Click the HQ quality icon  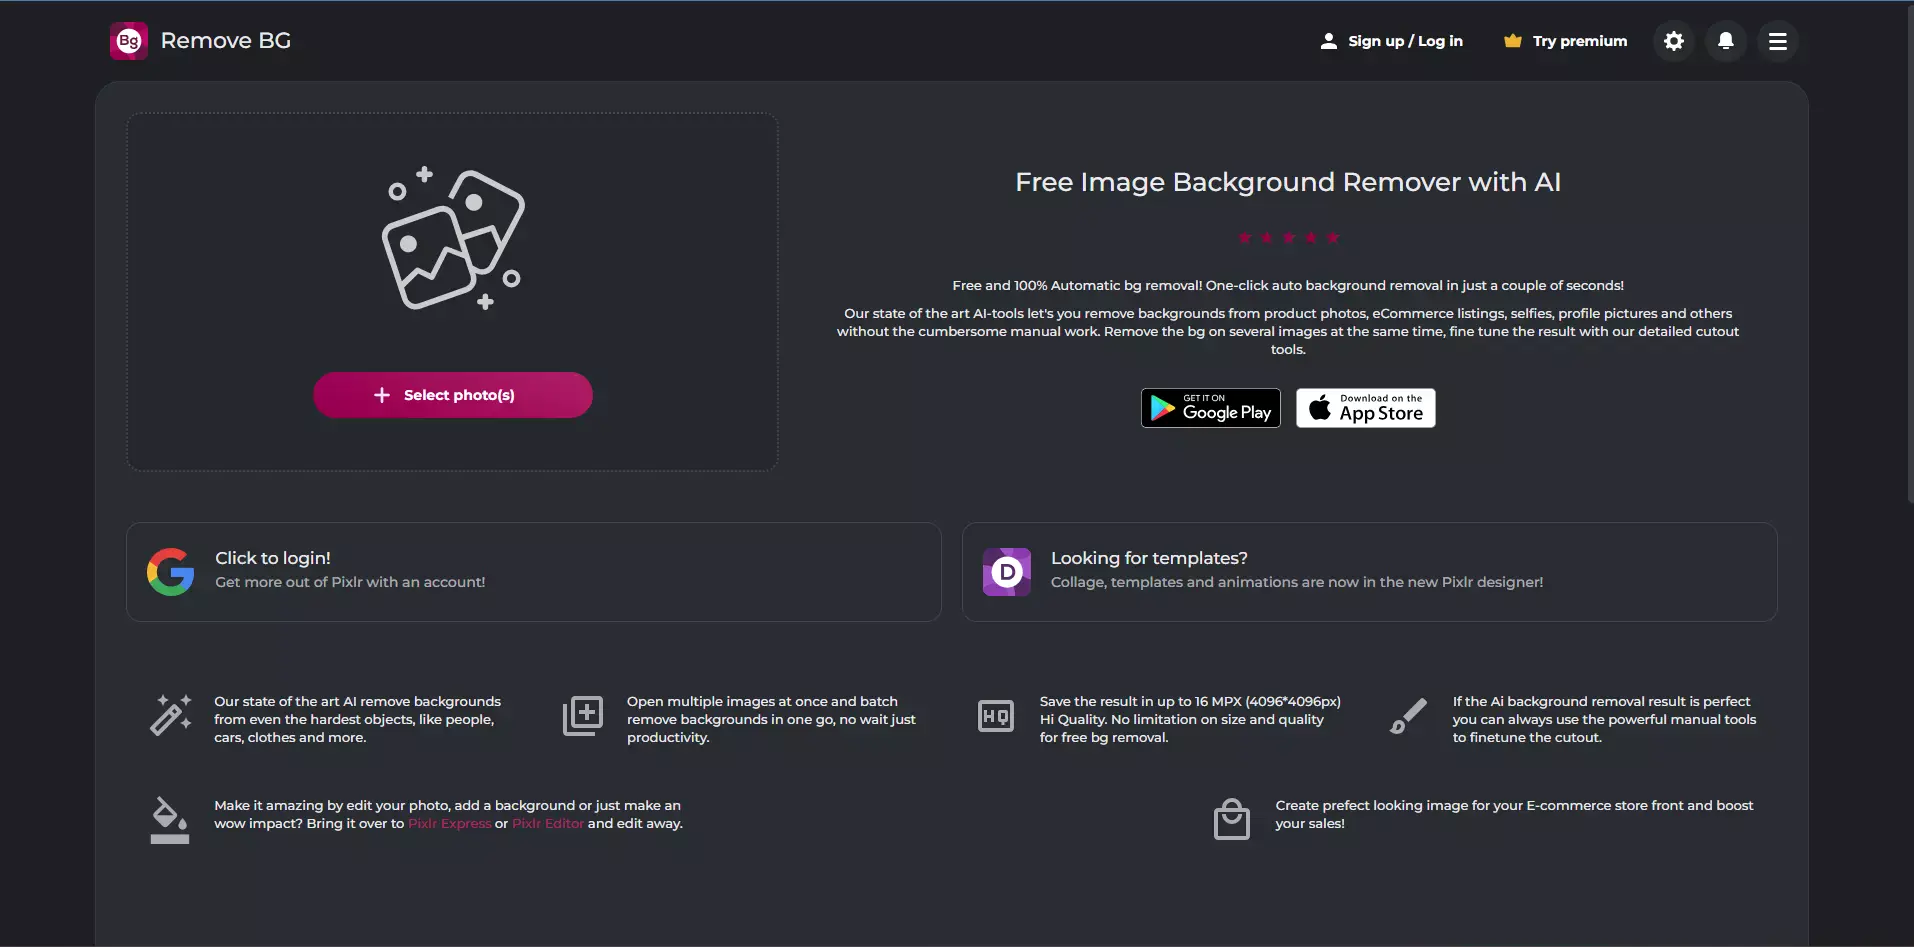coord(995,716)
